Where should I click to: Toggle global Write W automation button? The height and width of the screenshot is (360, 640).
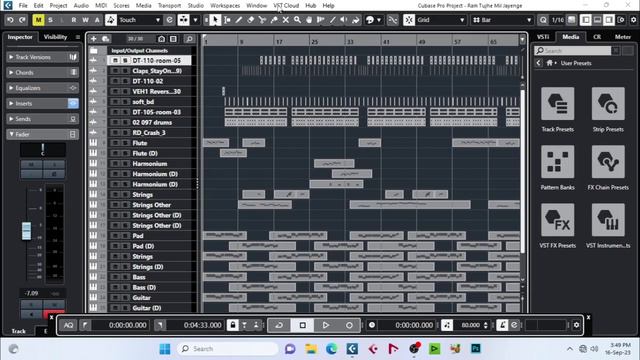point(85,20)
